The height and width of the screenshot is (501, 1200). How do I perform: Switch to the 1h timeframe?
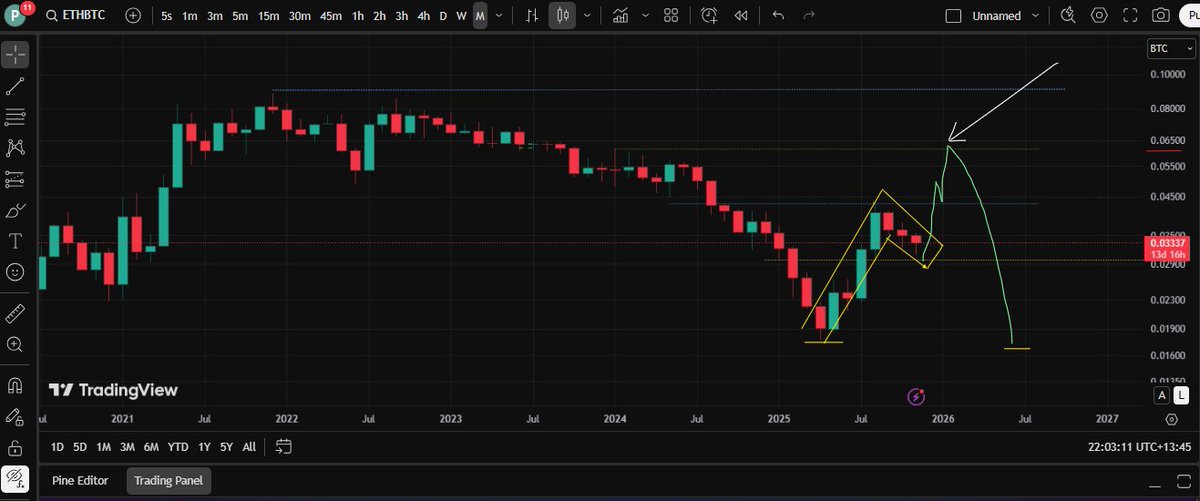358,16
